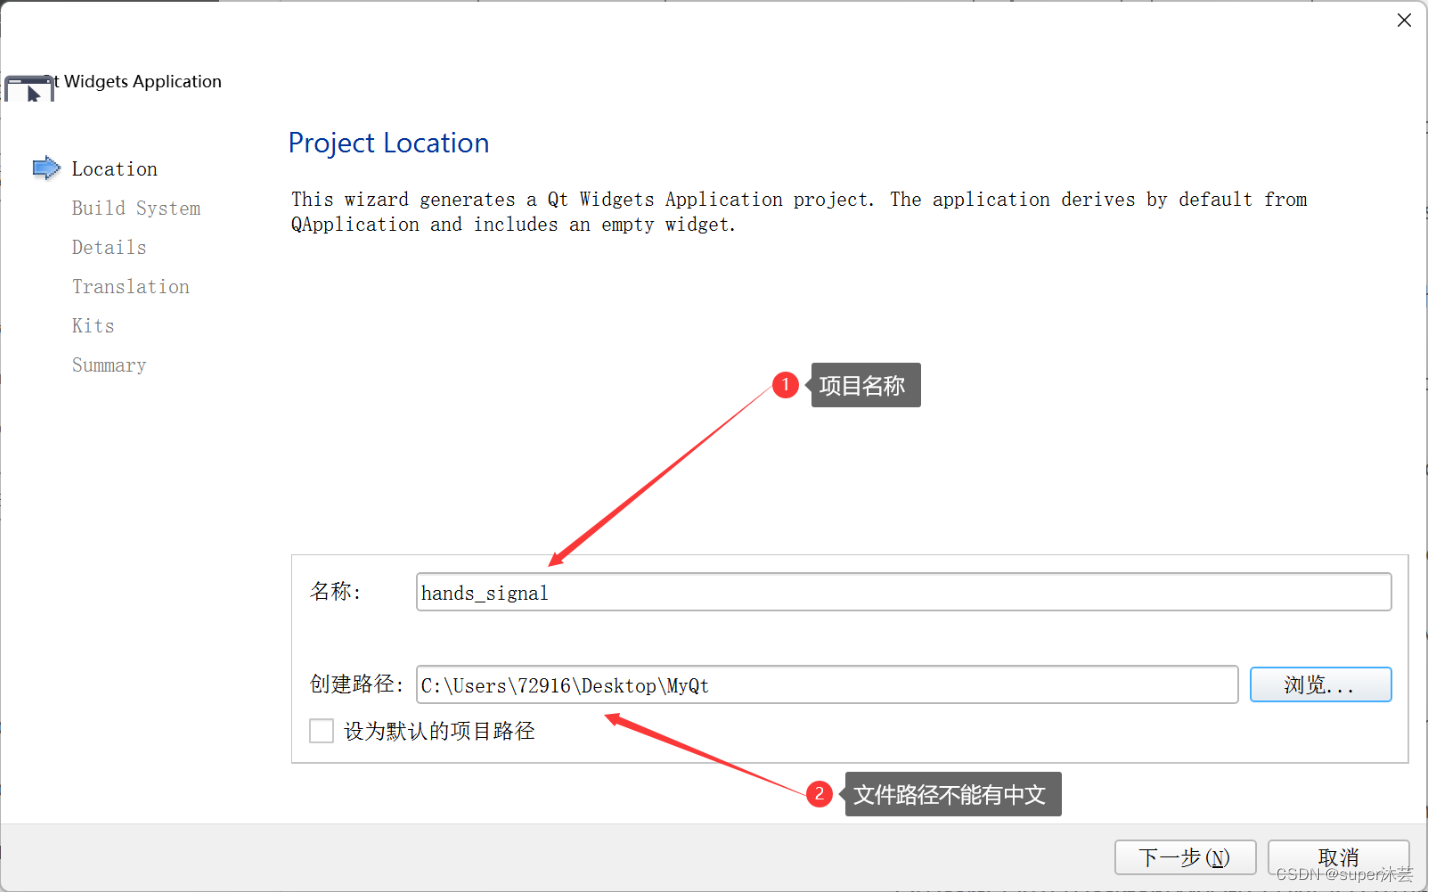Image resolution: width=1429 pixels, height=892 pixels.
Task: Open the Details wizard step
Action: 109,247
